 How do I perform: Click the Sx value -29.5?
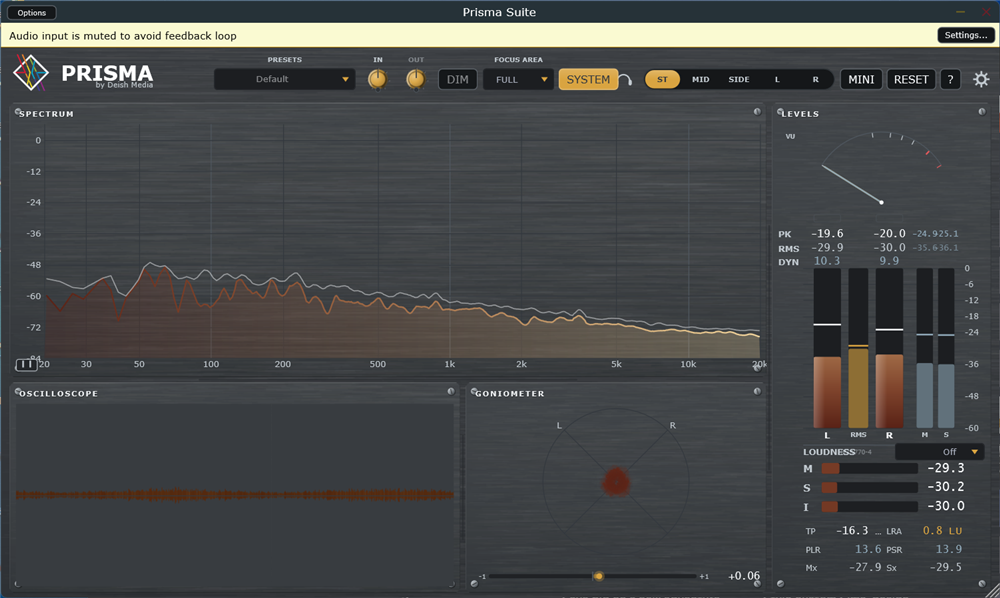pos(945,567)
